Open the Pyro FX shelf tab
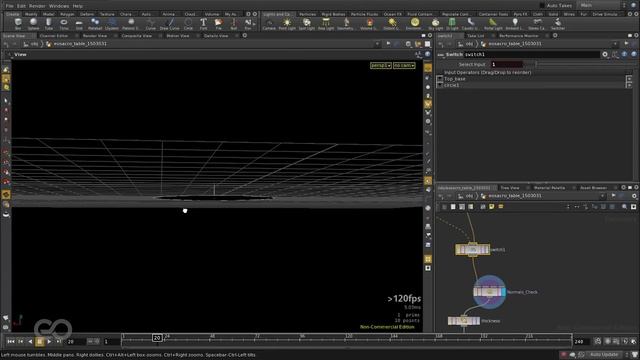This screenshot has height=360, width=640. (x=520, y=14)
